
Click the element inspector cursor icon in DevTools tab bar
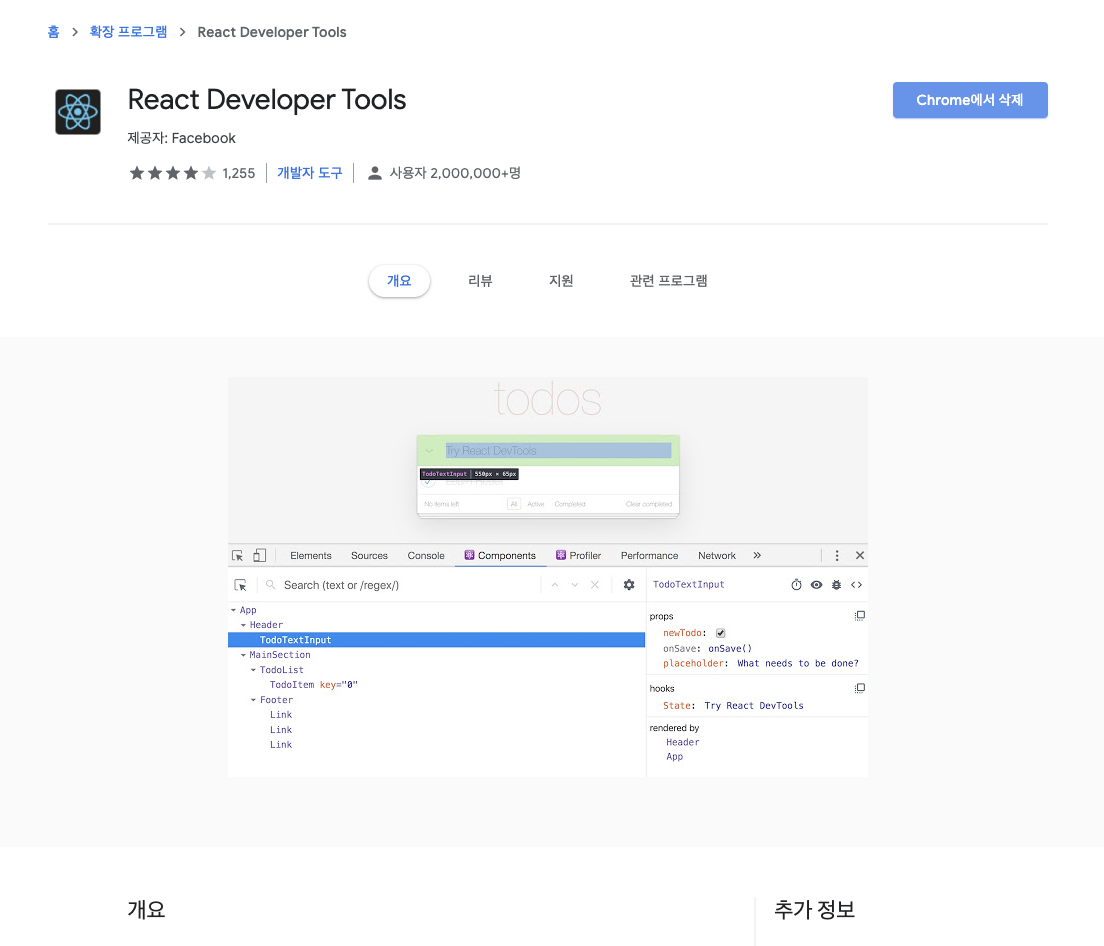tap(237, 555)
